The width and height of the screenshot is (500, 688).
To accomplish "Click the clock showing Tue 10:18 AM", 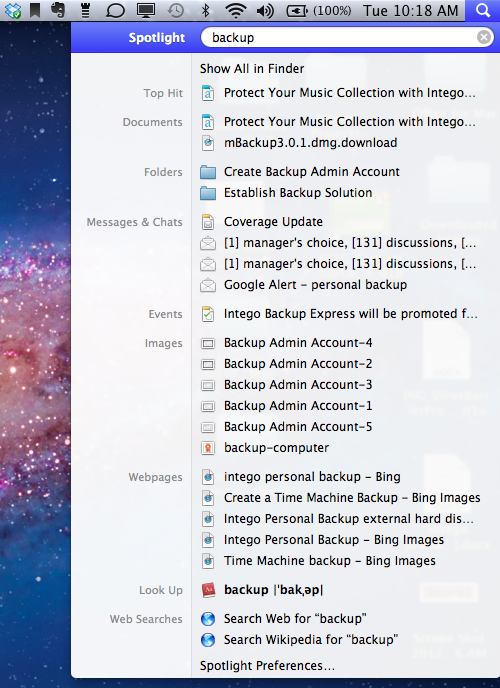I will pyautogui.click(x=411, y=11).
